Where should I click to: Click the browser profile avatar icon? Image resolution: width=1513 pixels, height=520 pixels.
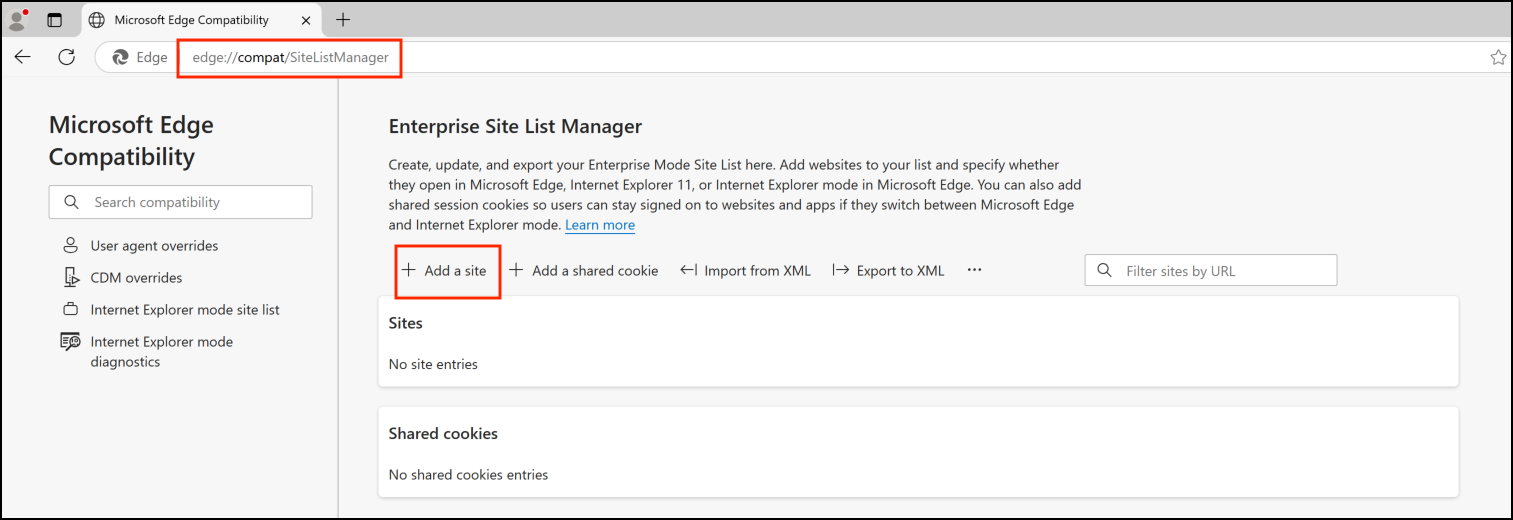(x=17, y=20)
